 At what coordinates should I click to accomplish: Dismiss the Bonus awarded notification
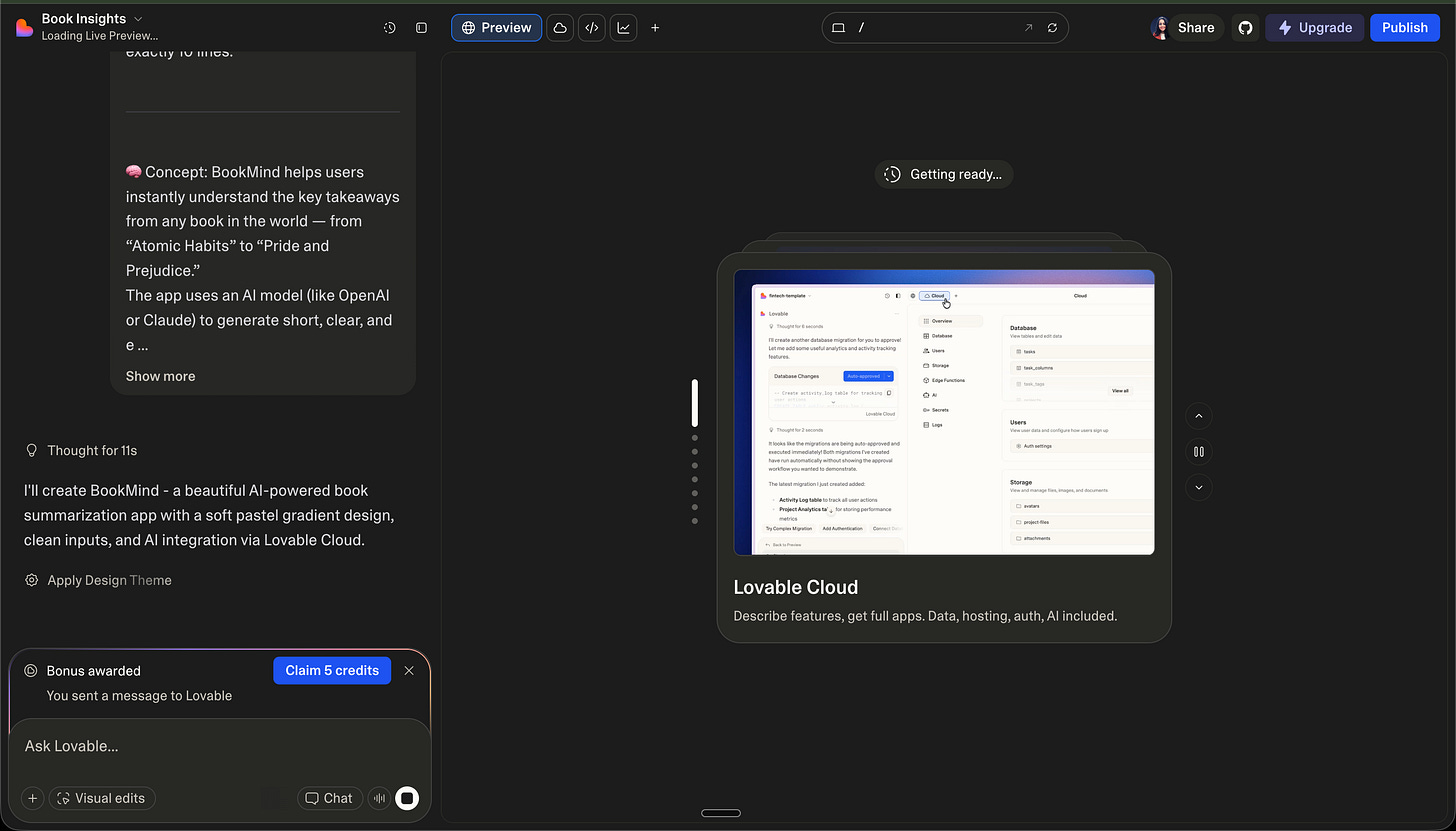pos(409,671)
